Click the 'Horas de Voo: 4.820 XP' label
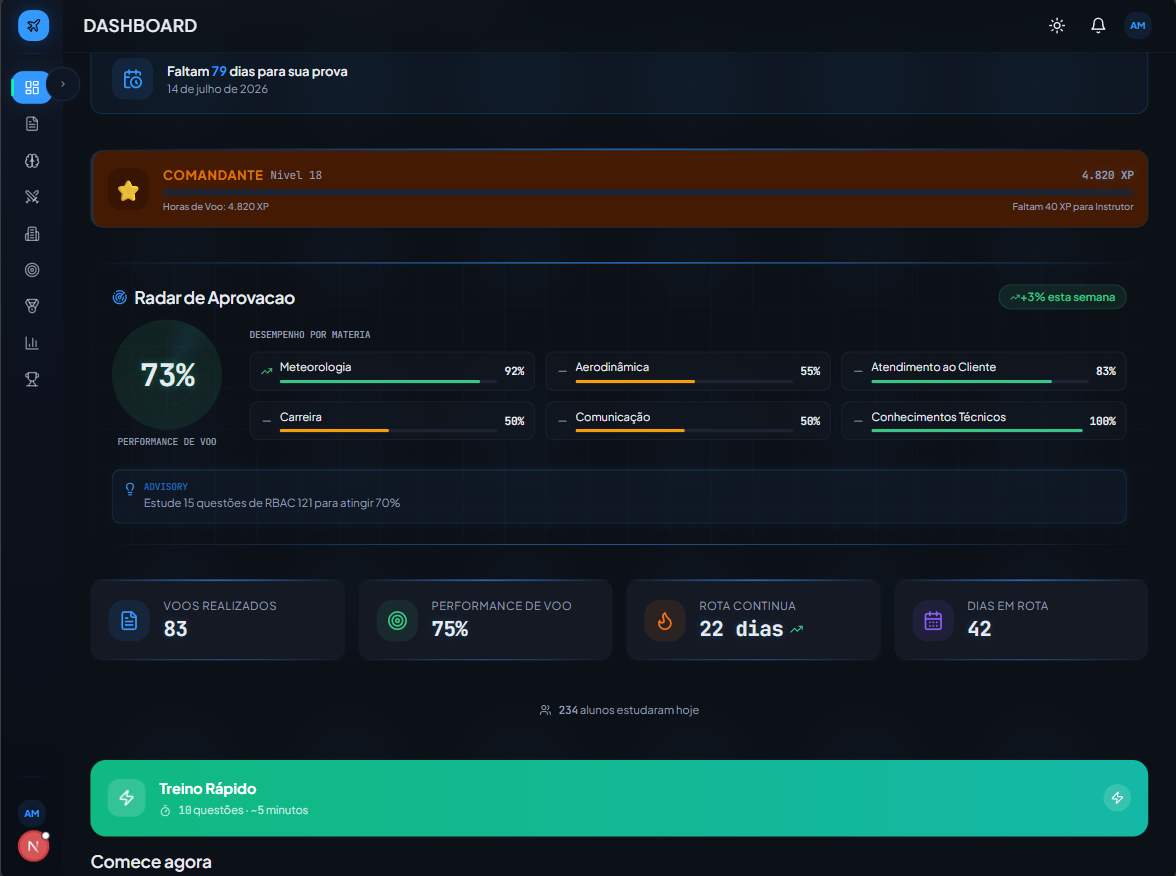 [215, 207]
